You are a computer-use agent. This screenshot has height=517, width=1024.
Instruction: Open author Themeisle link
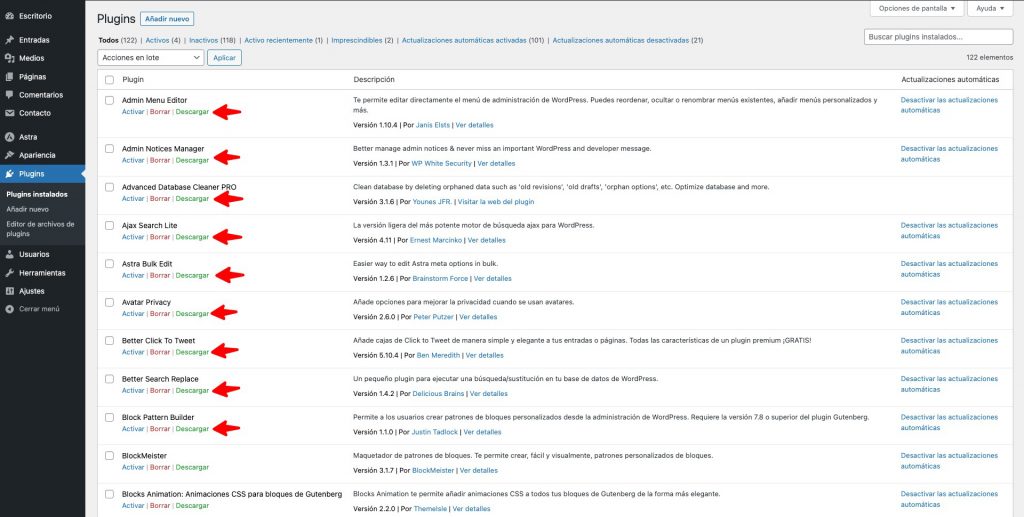coord(430,509)
